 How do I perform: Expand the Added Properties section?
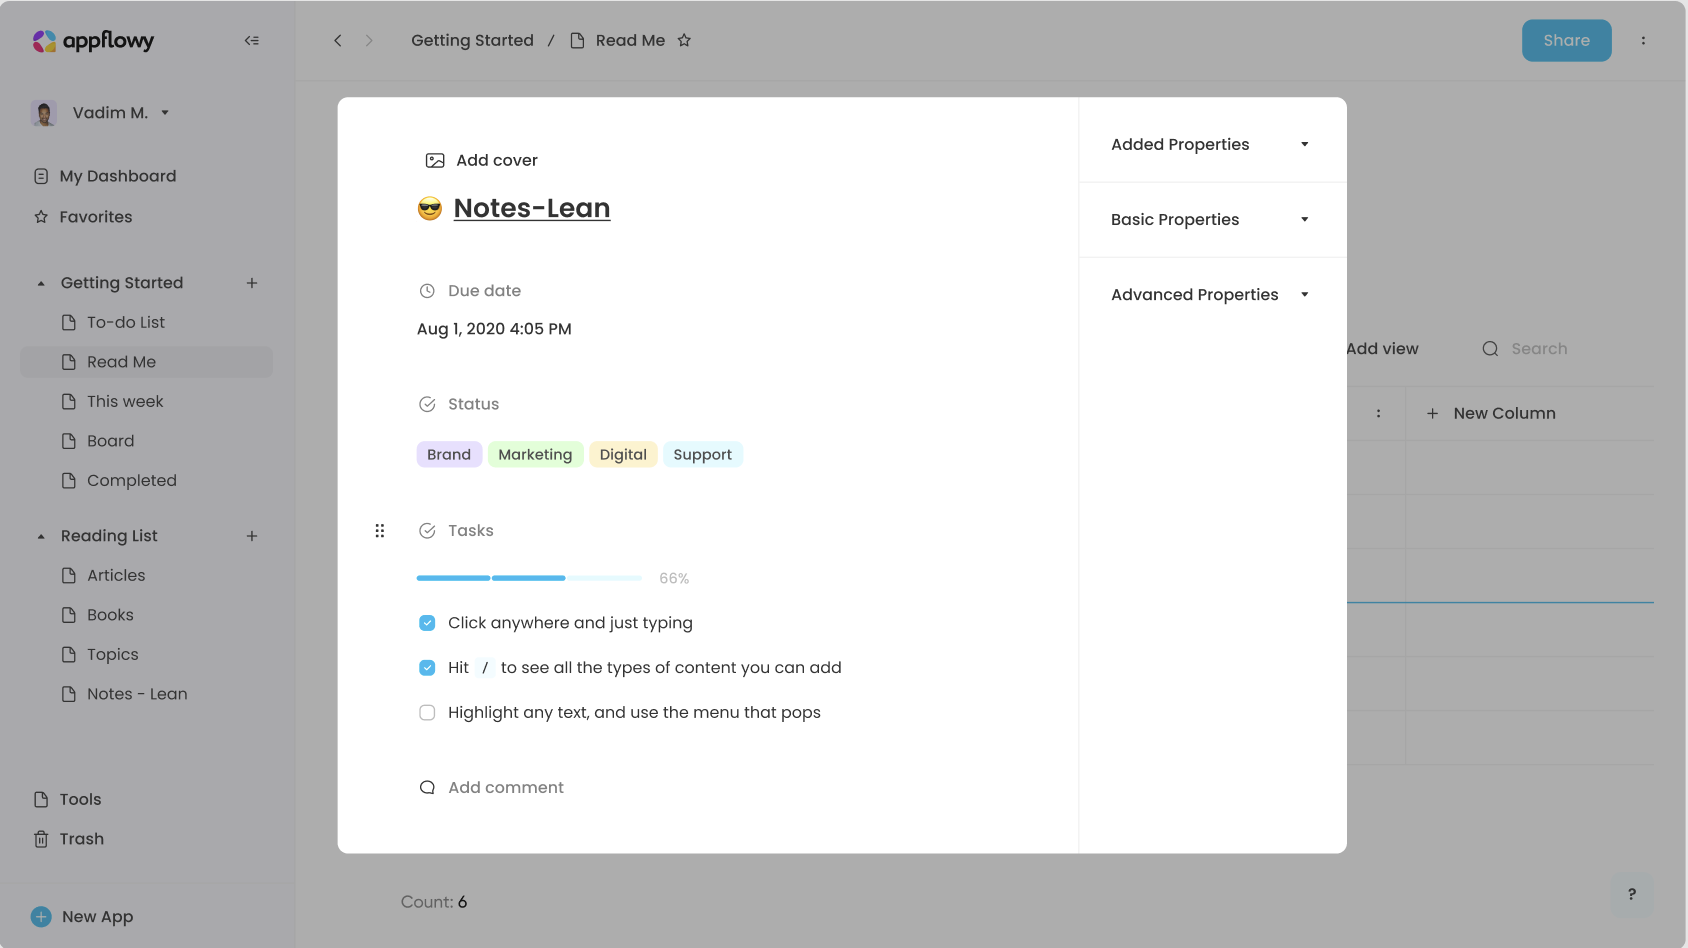[1304, 144]
